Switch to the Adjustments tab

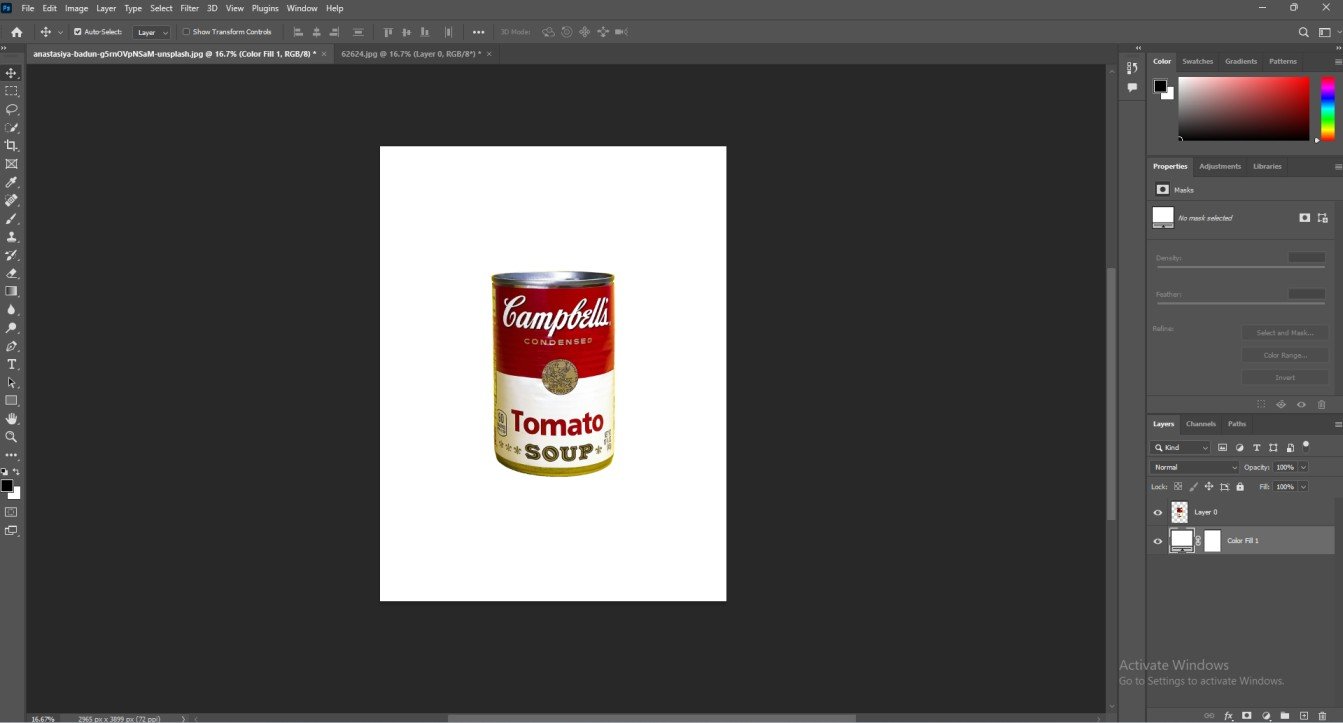point(1220,166)
